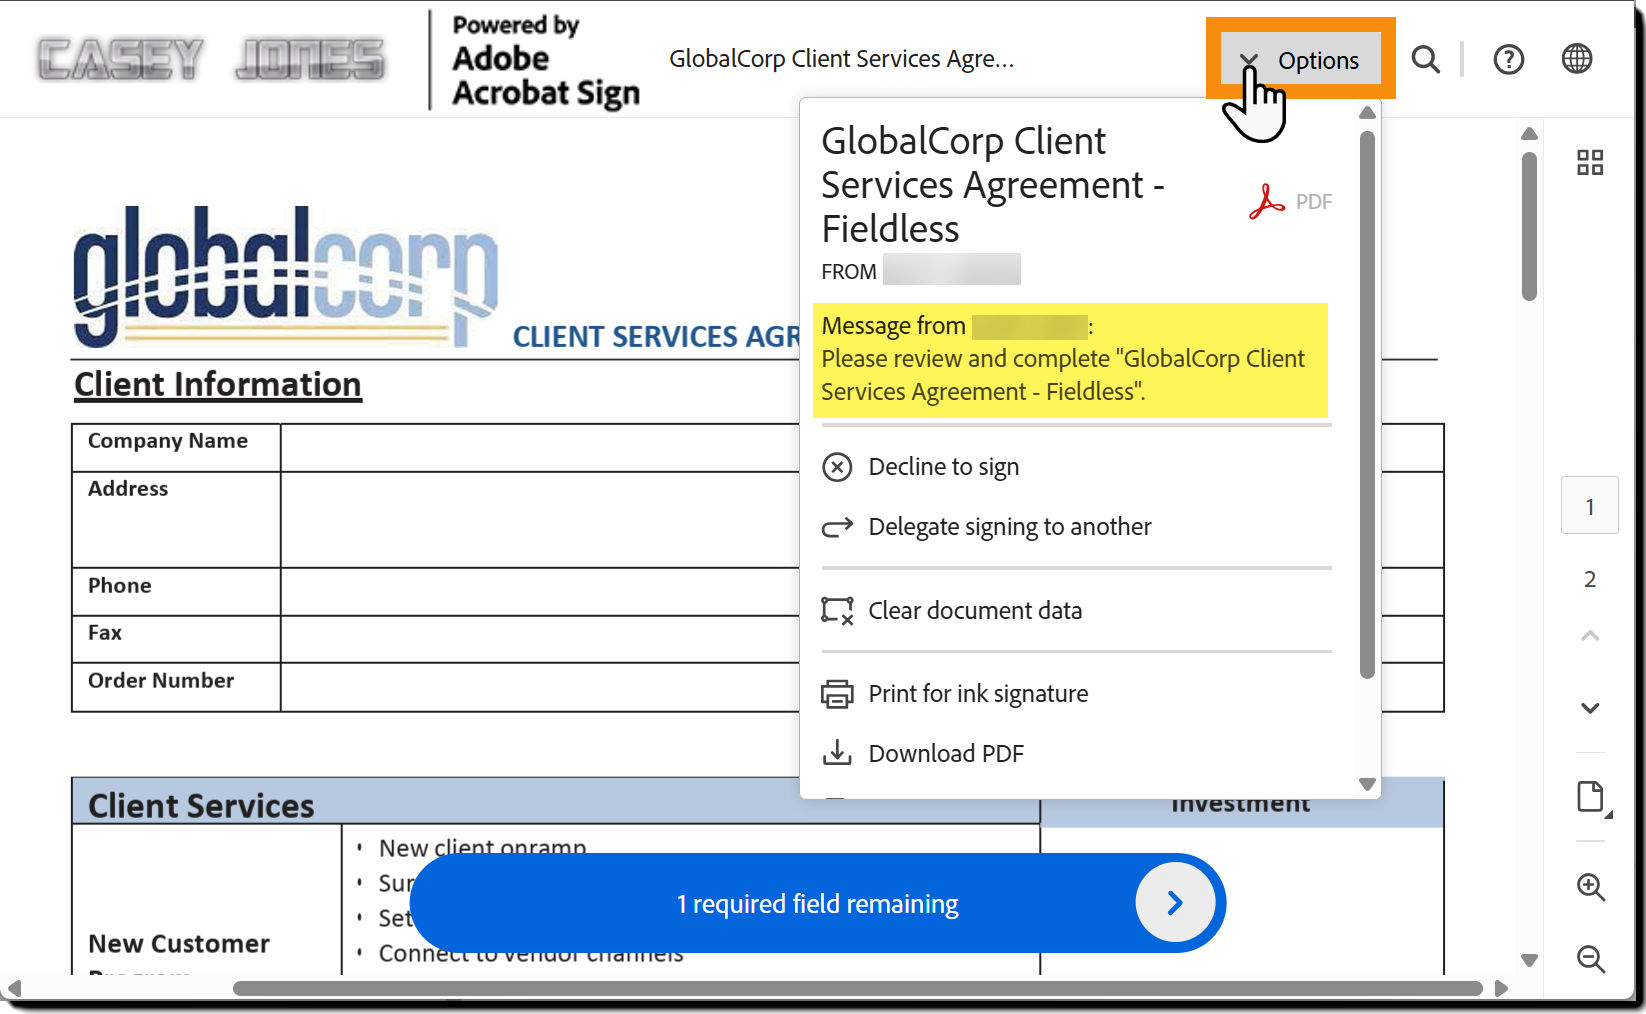Click the Decline circled X icon
The height and width of the screenshot is (1014, 1646).
837,467
